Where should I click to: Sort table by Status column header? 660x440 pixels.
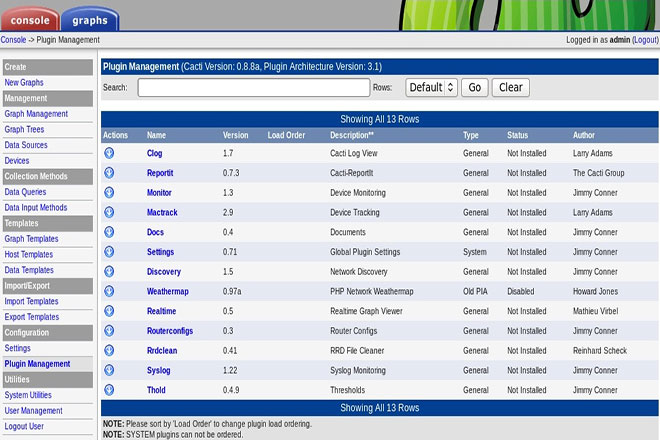click(517, 135)
